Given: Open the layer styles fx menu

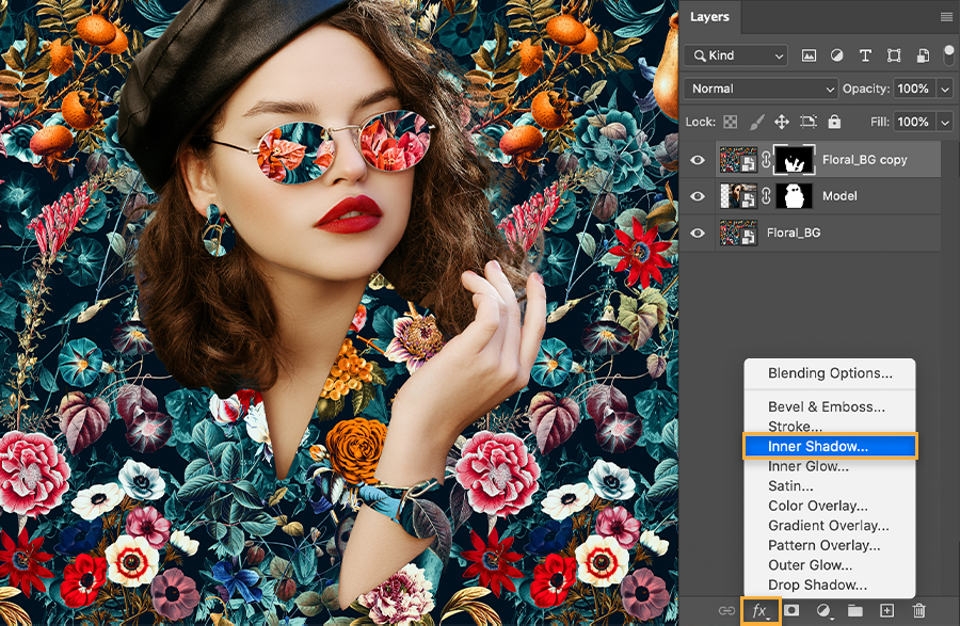Looking at the screenshot, I should pyautogui.click(x=760, y=610).
